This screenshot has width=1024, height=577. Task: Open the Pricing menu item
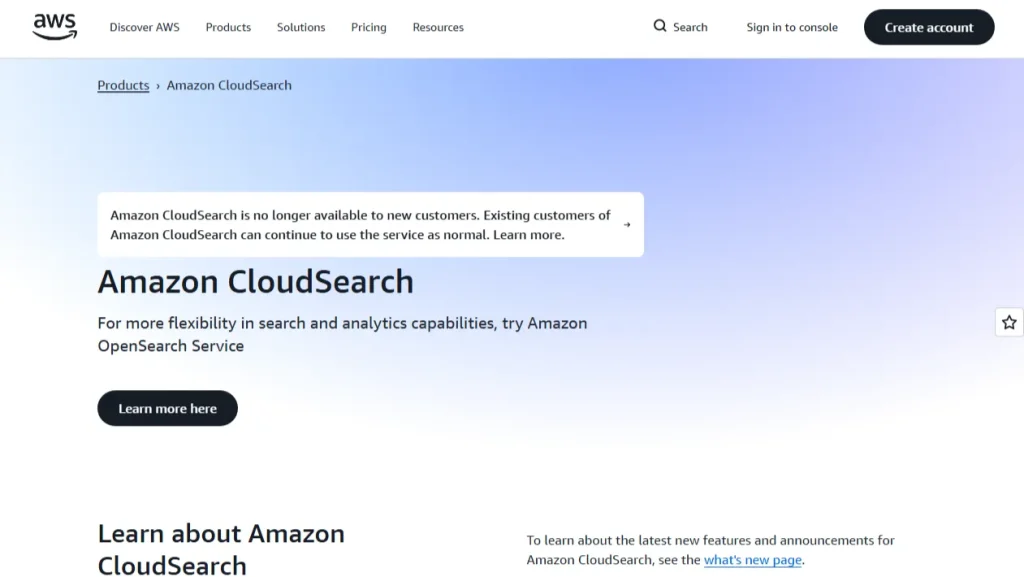pos(368,27)
